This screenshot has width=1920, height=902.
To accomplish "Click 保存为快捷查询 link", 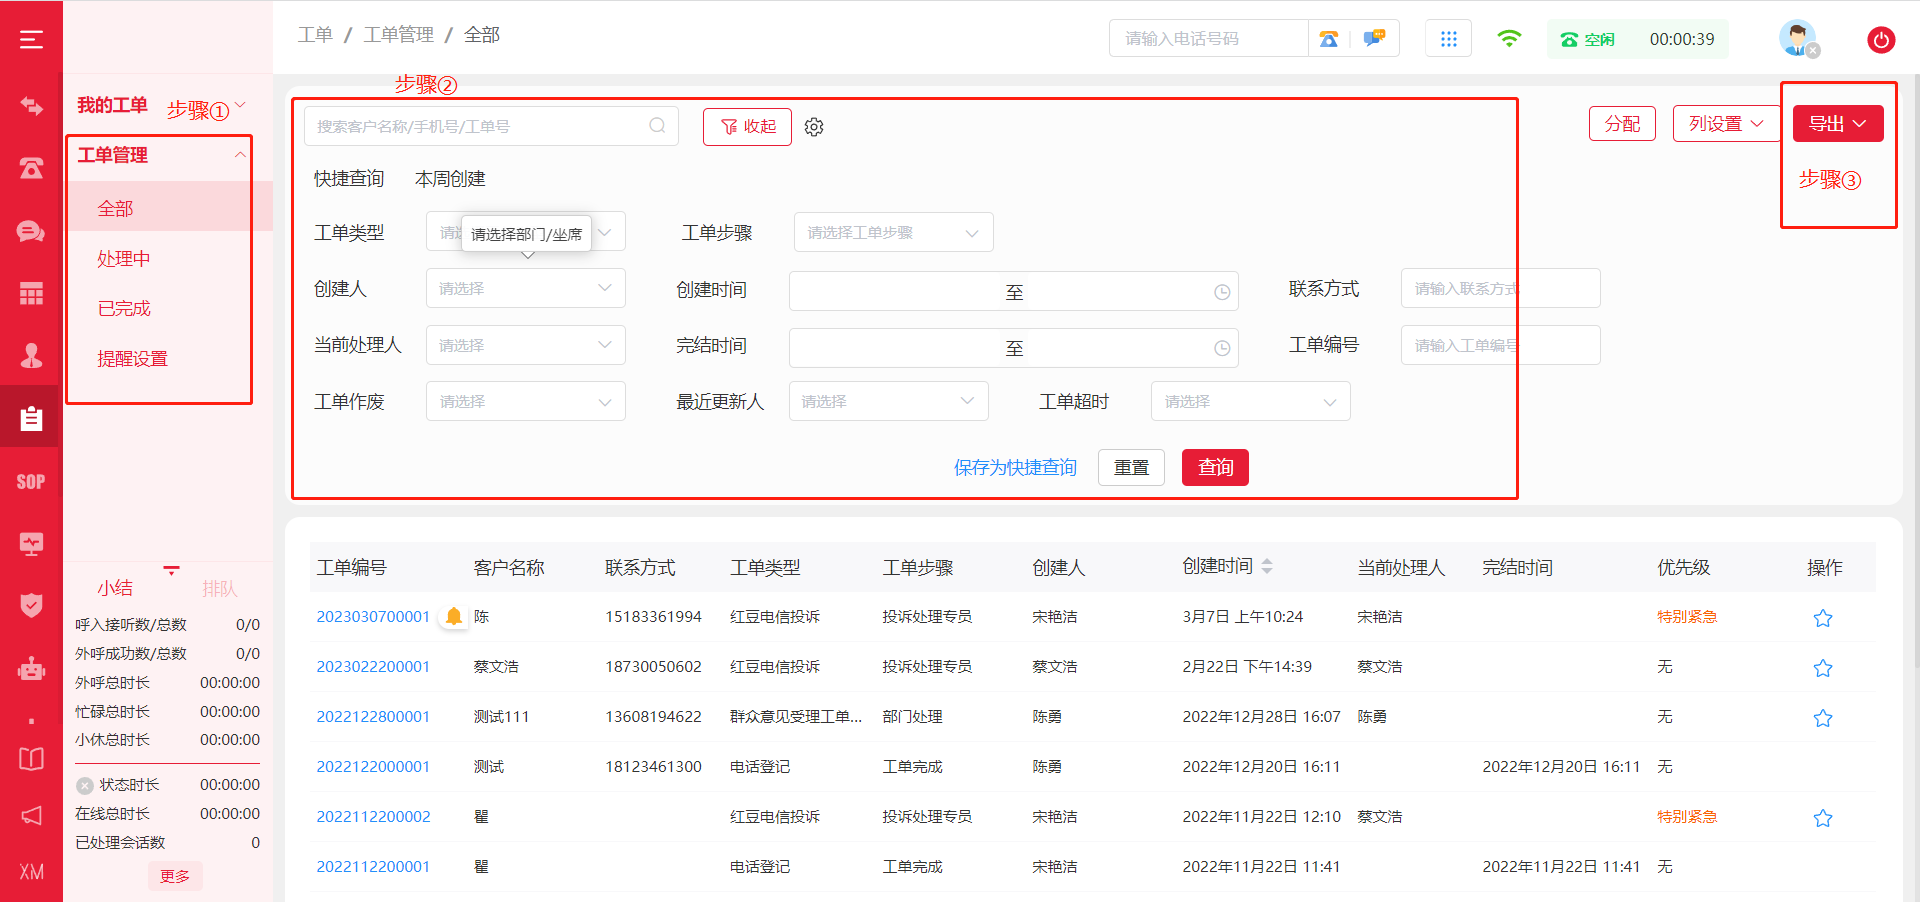I will click(1015, 467).
